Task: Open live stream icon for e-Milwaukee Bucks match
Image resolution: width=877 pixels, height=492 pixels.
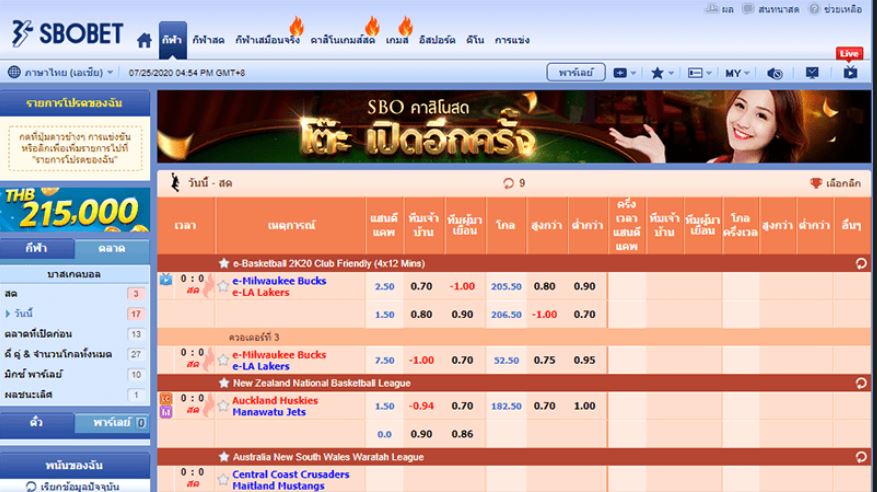Action: pos(166,279)
